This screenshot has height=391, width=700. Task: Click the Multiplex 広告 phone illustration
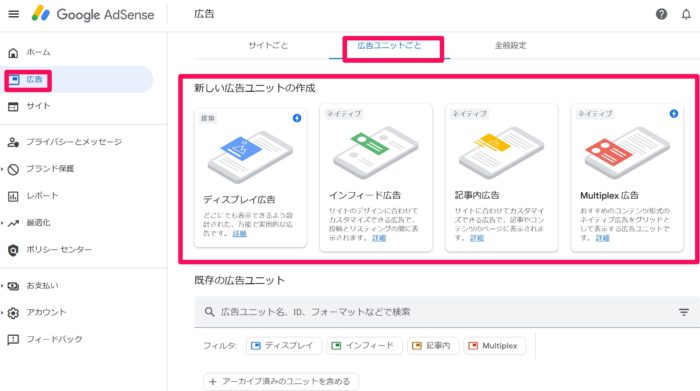tap(627, 152)
